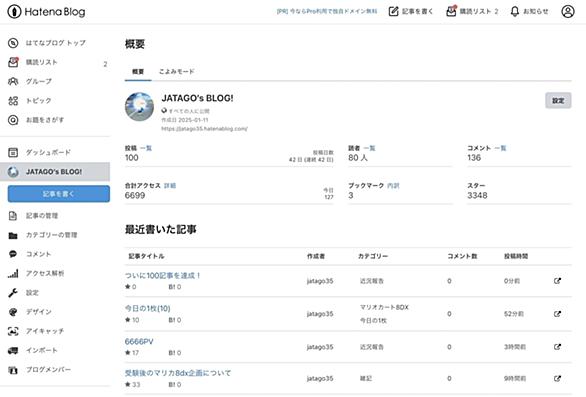
Task: Click the アクセス解析 bar chart icon
Action: click(13, 274)
